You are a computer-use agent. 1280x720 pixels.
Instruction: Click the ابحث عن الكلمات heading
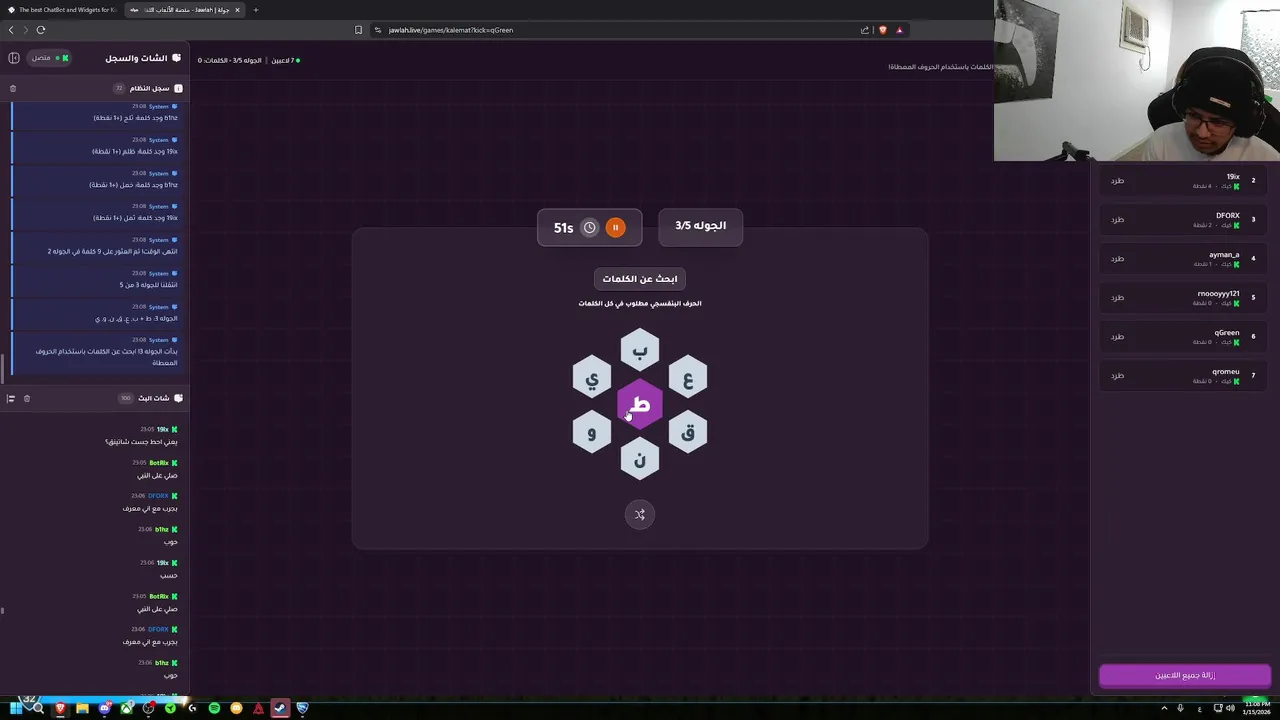point(640,279)
